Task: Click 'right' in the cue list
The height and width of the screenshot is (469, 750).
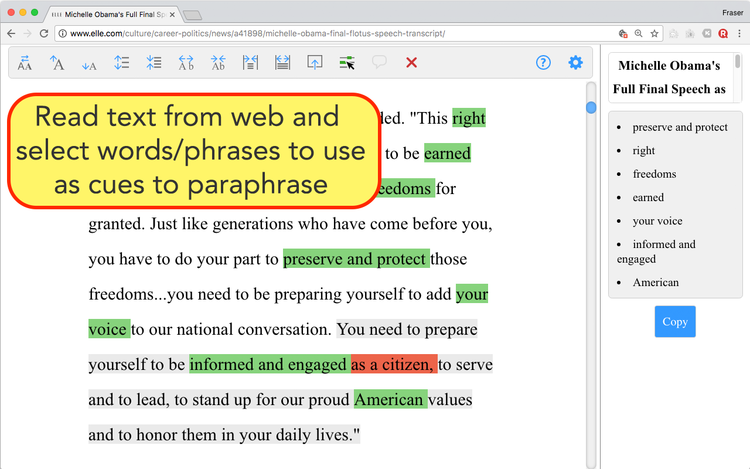Action: tap(643, 151)
